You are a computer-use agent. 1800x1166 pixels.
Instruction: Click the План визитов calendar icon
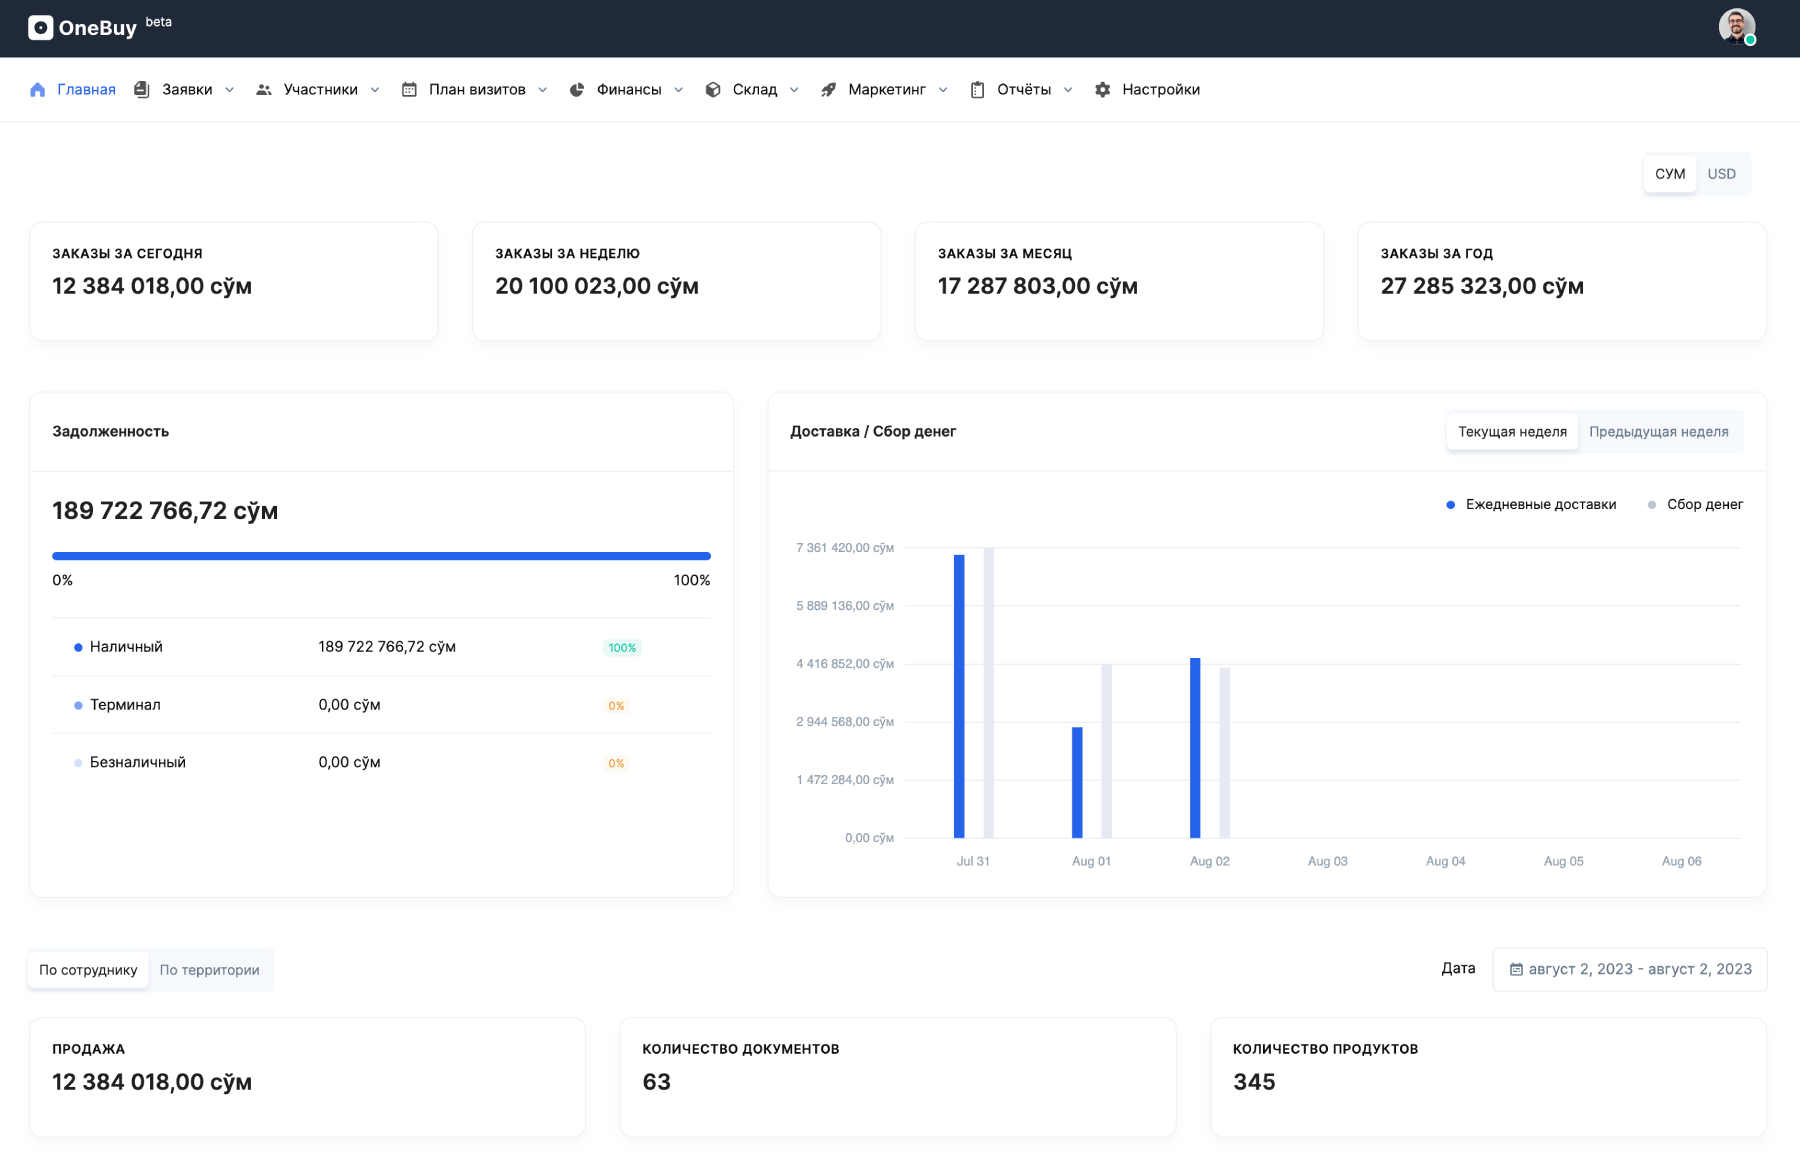409,90
